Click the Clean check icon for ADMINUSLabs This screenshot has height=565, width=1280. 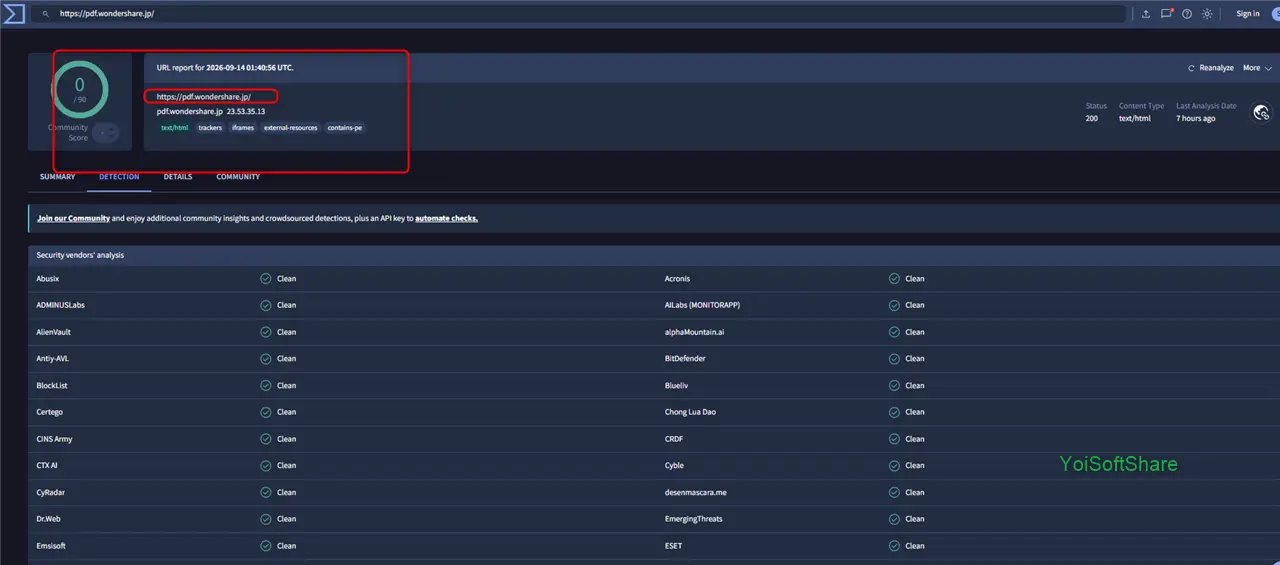coord(265,305)
